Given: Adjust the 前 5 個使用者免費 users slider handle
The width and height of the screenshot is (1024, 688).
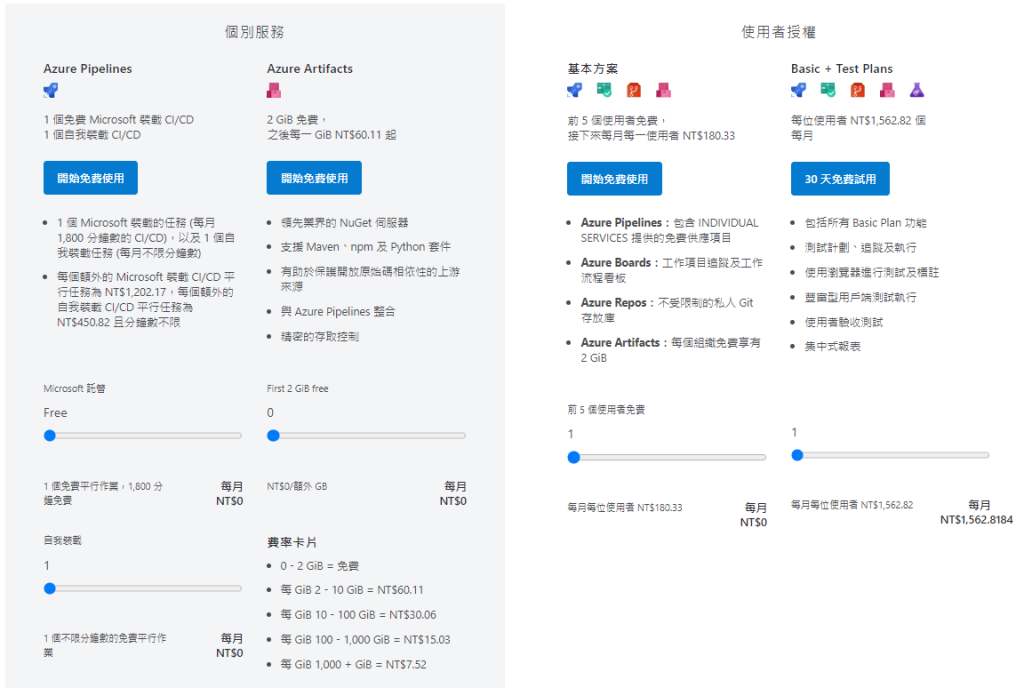Looking at the screenshot, I should tap(573, 457).
